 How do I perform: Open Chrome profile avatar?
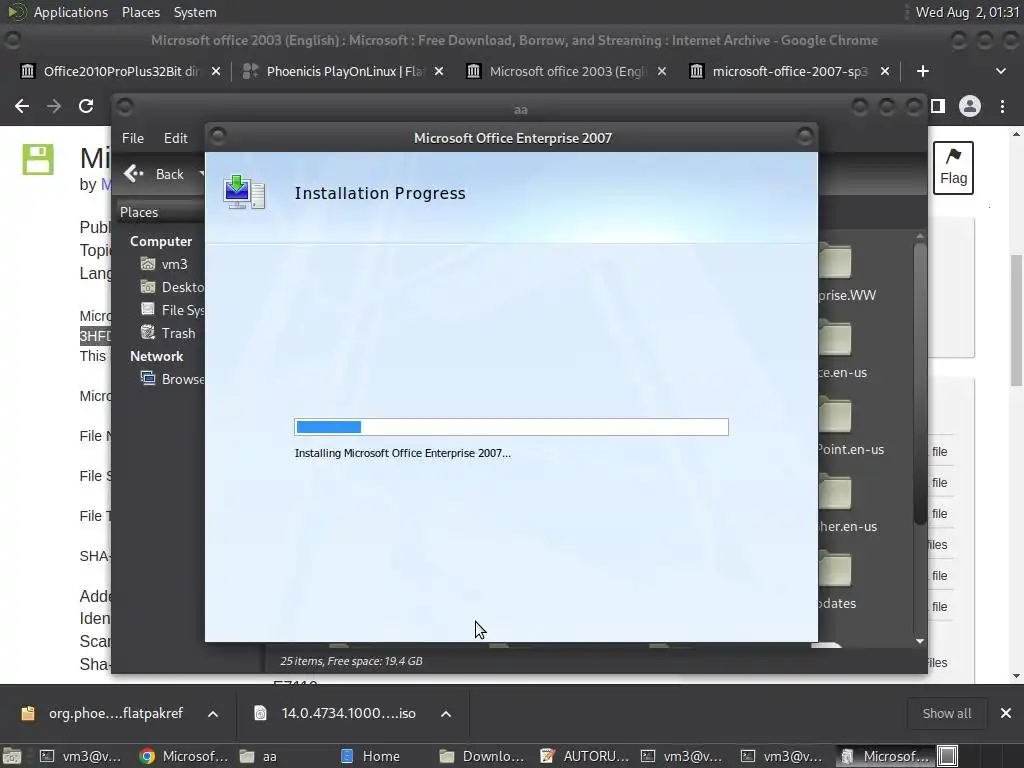click(970, 106)
